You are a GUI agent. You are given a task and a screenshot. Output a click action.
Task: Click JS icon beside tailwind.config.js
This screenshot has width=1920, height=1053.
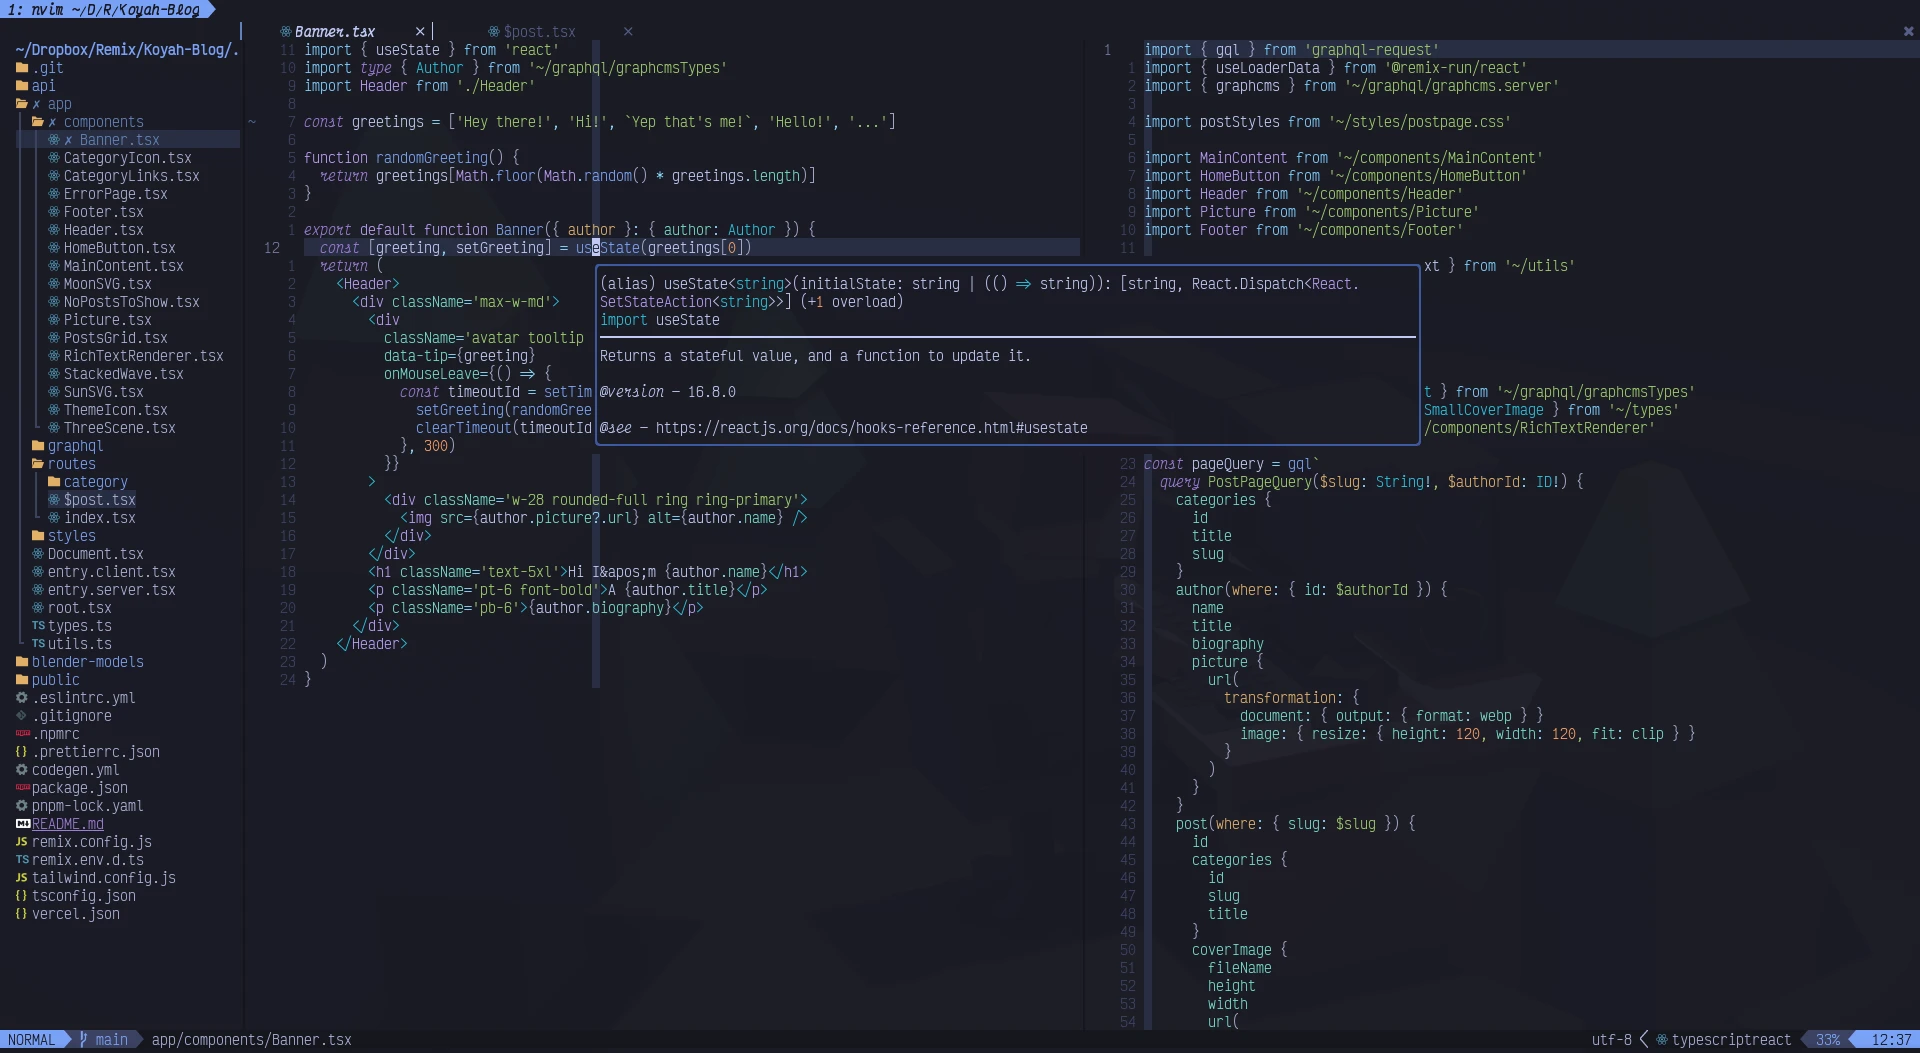point(22,878)
